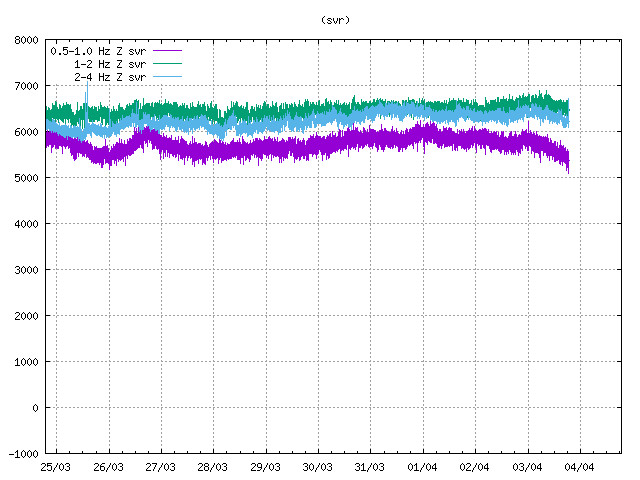The height and width of the screenshot is (480, 640).
Task: Select the "2-4 Hz Z svr" legend label
Action: click(x=110, y=76)
